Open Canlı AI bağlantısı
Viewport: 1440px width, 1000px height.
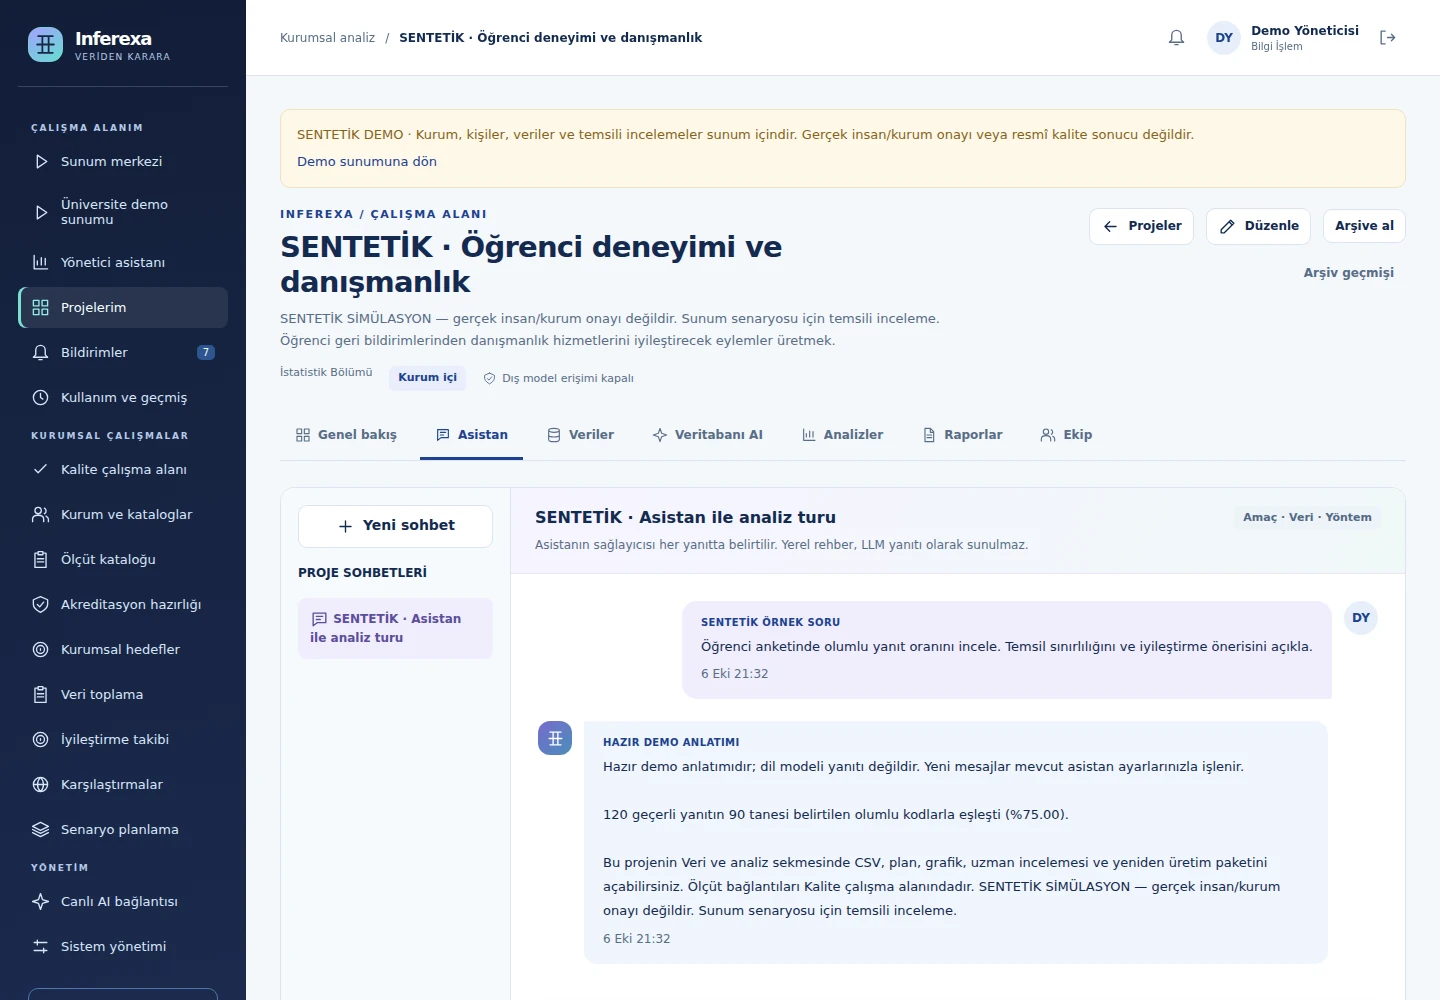pos(123,902)
